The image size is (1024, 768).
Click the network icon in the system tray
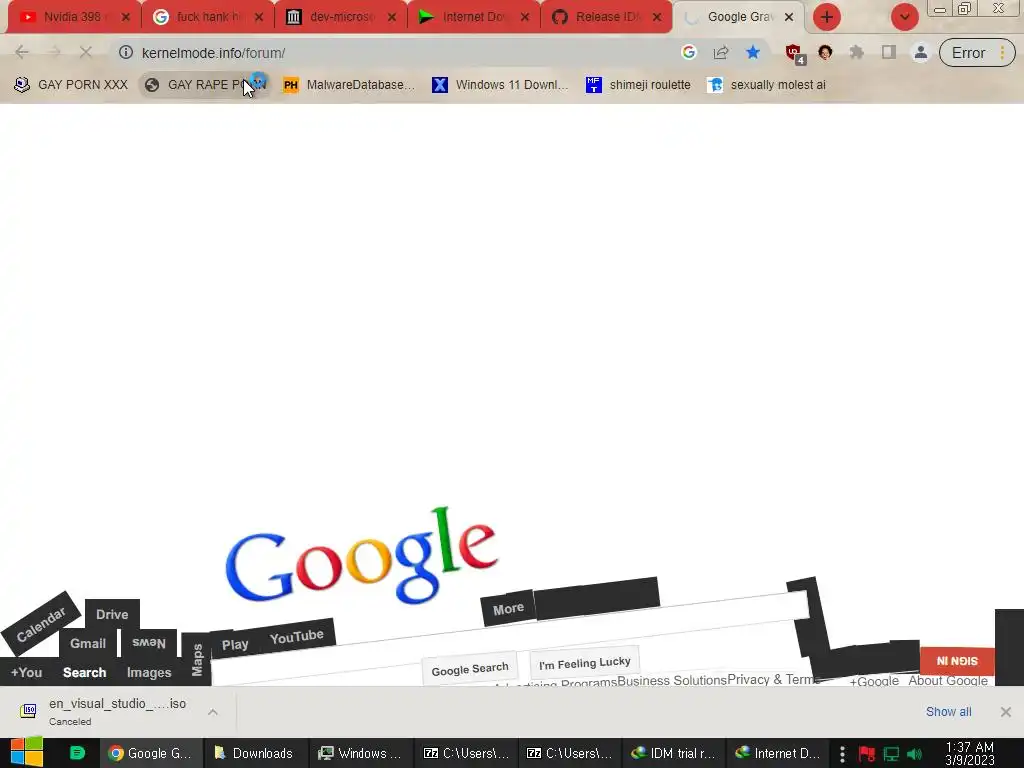click(891, 754)
